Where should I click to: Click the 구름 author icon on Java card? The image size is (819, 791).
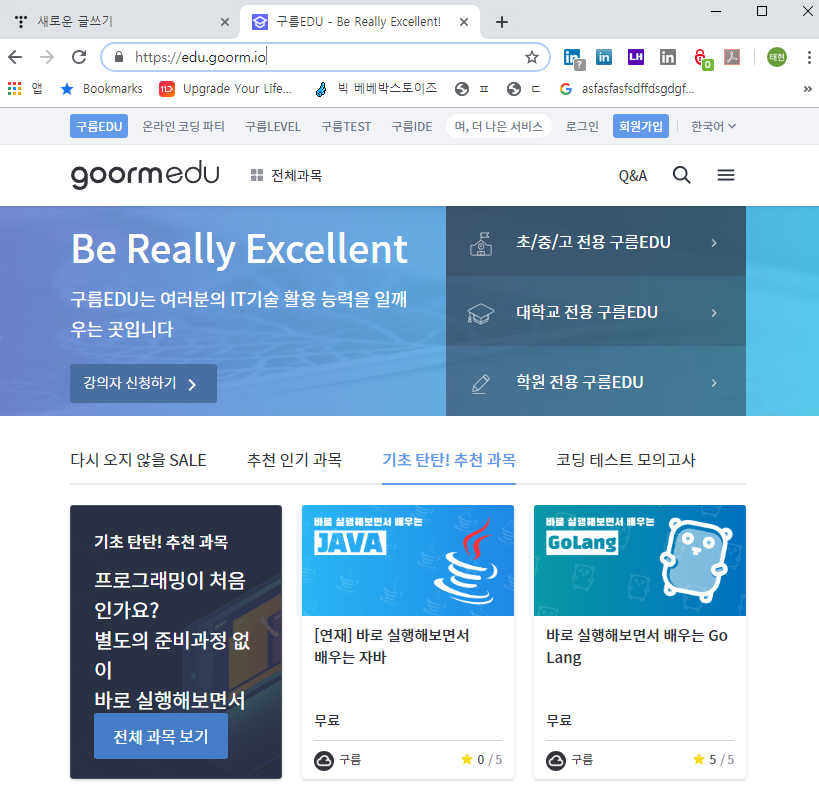coord(324,760)
